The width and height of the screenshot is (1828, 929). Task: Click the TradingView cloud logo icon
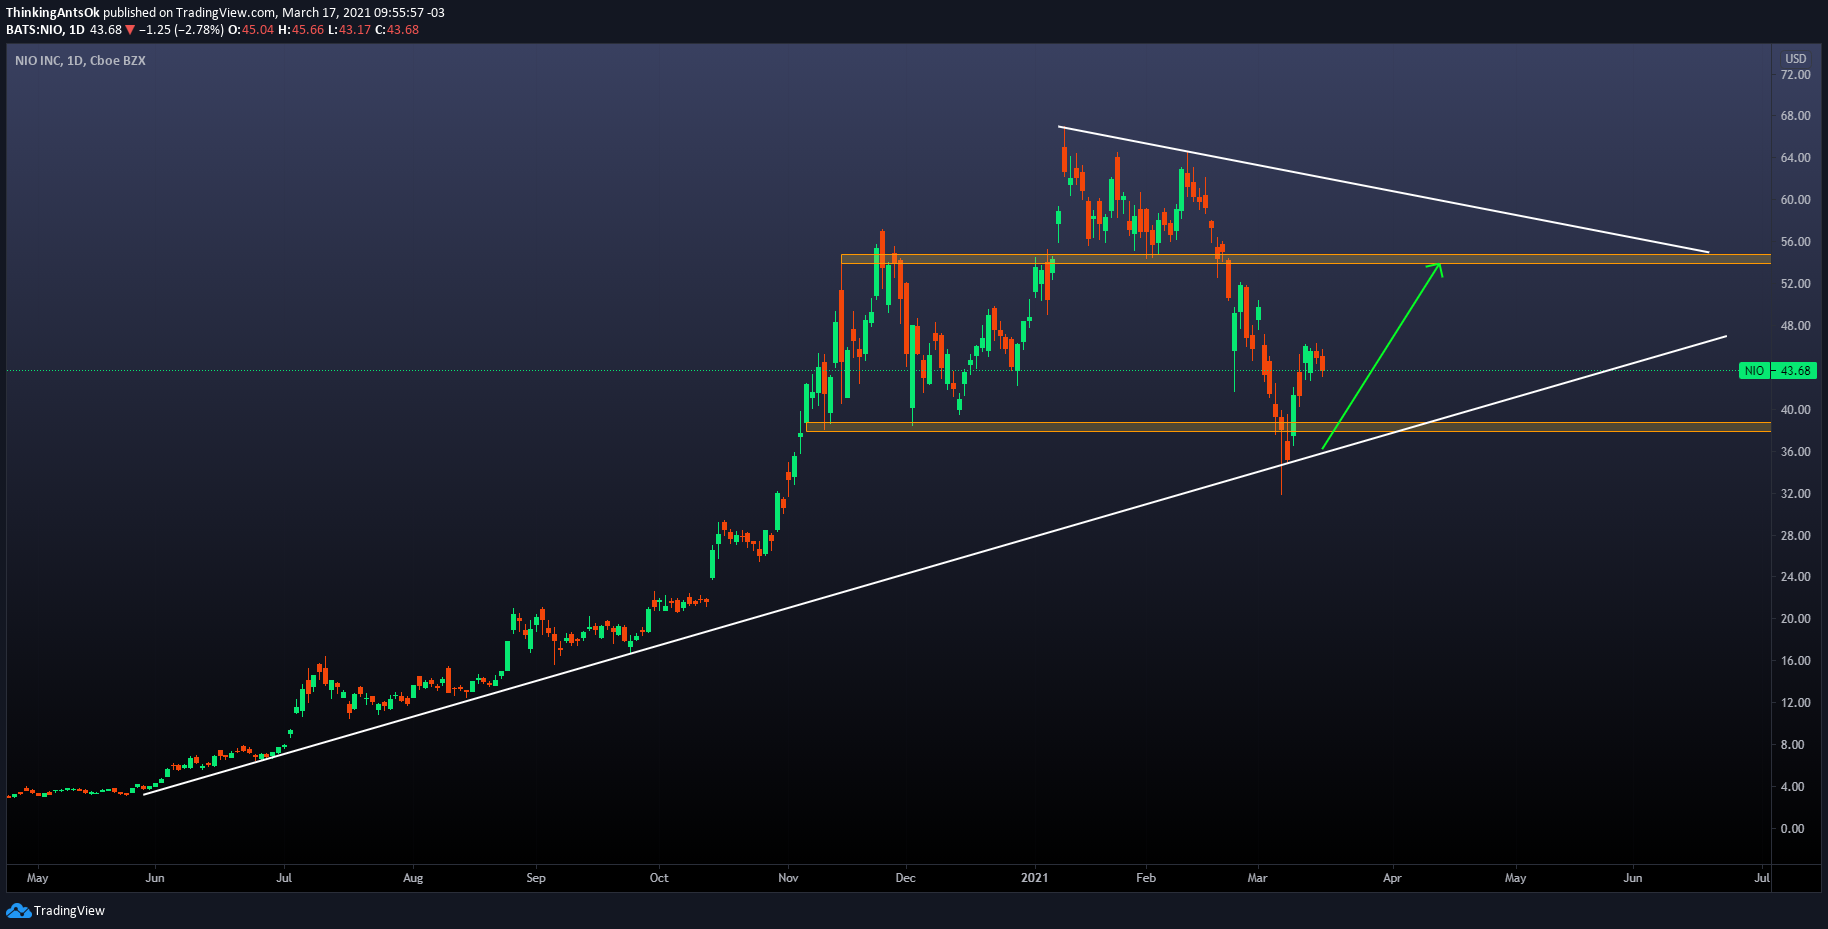click(x=18, y=910)
